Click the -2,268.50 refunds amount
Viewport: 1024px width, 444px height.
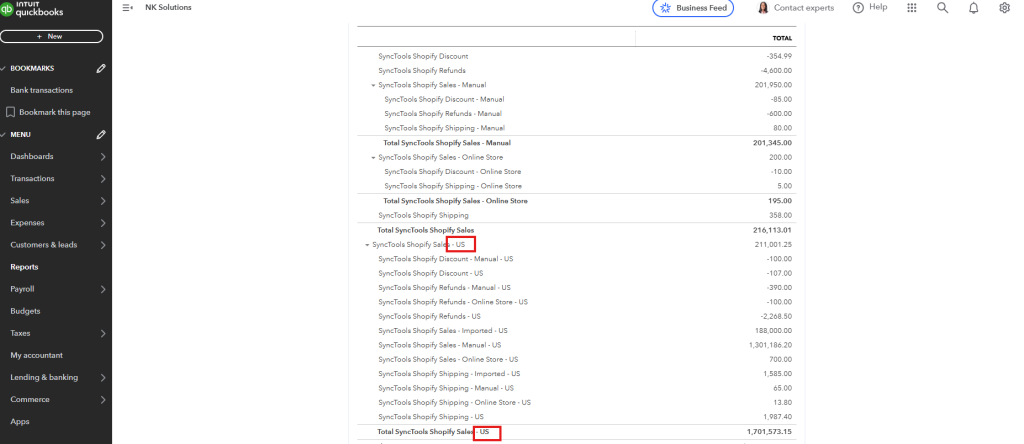click(x=776, y=316)
